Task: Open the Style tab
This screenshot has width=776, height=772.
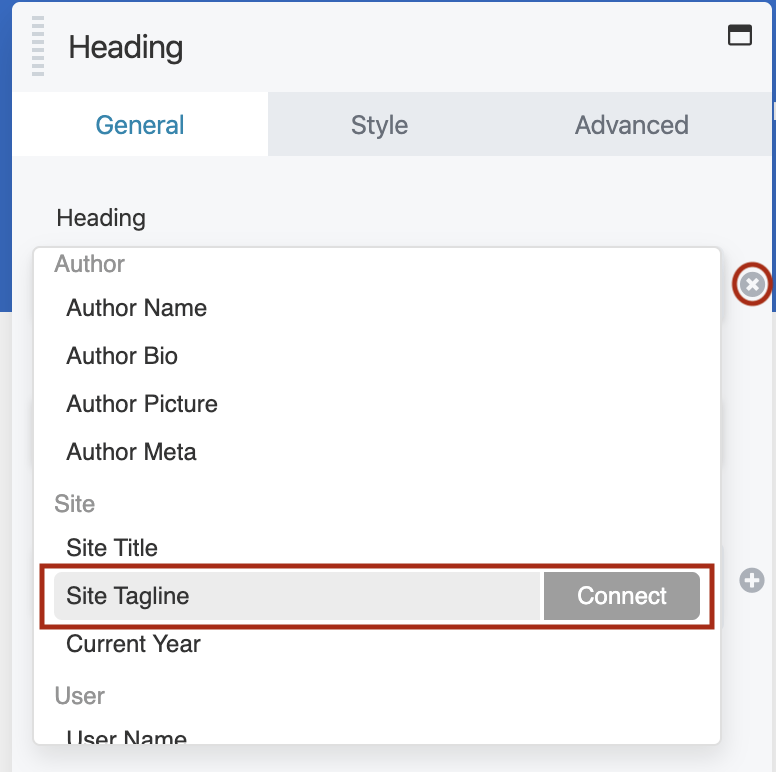Action: coord(379,125)
